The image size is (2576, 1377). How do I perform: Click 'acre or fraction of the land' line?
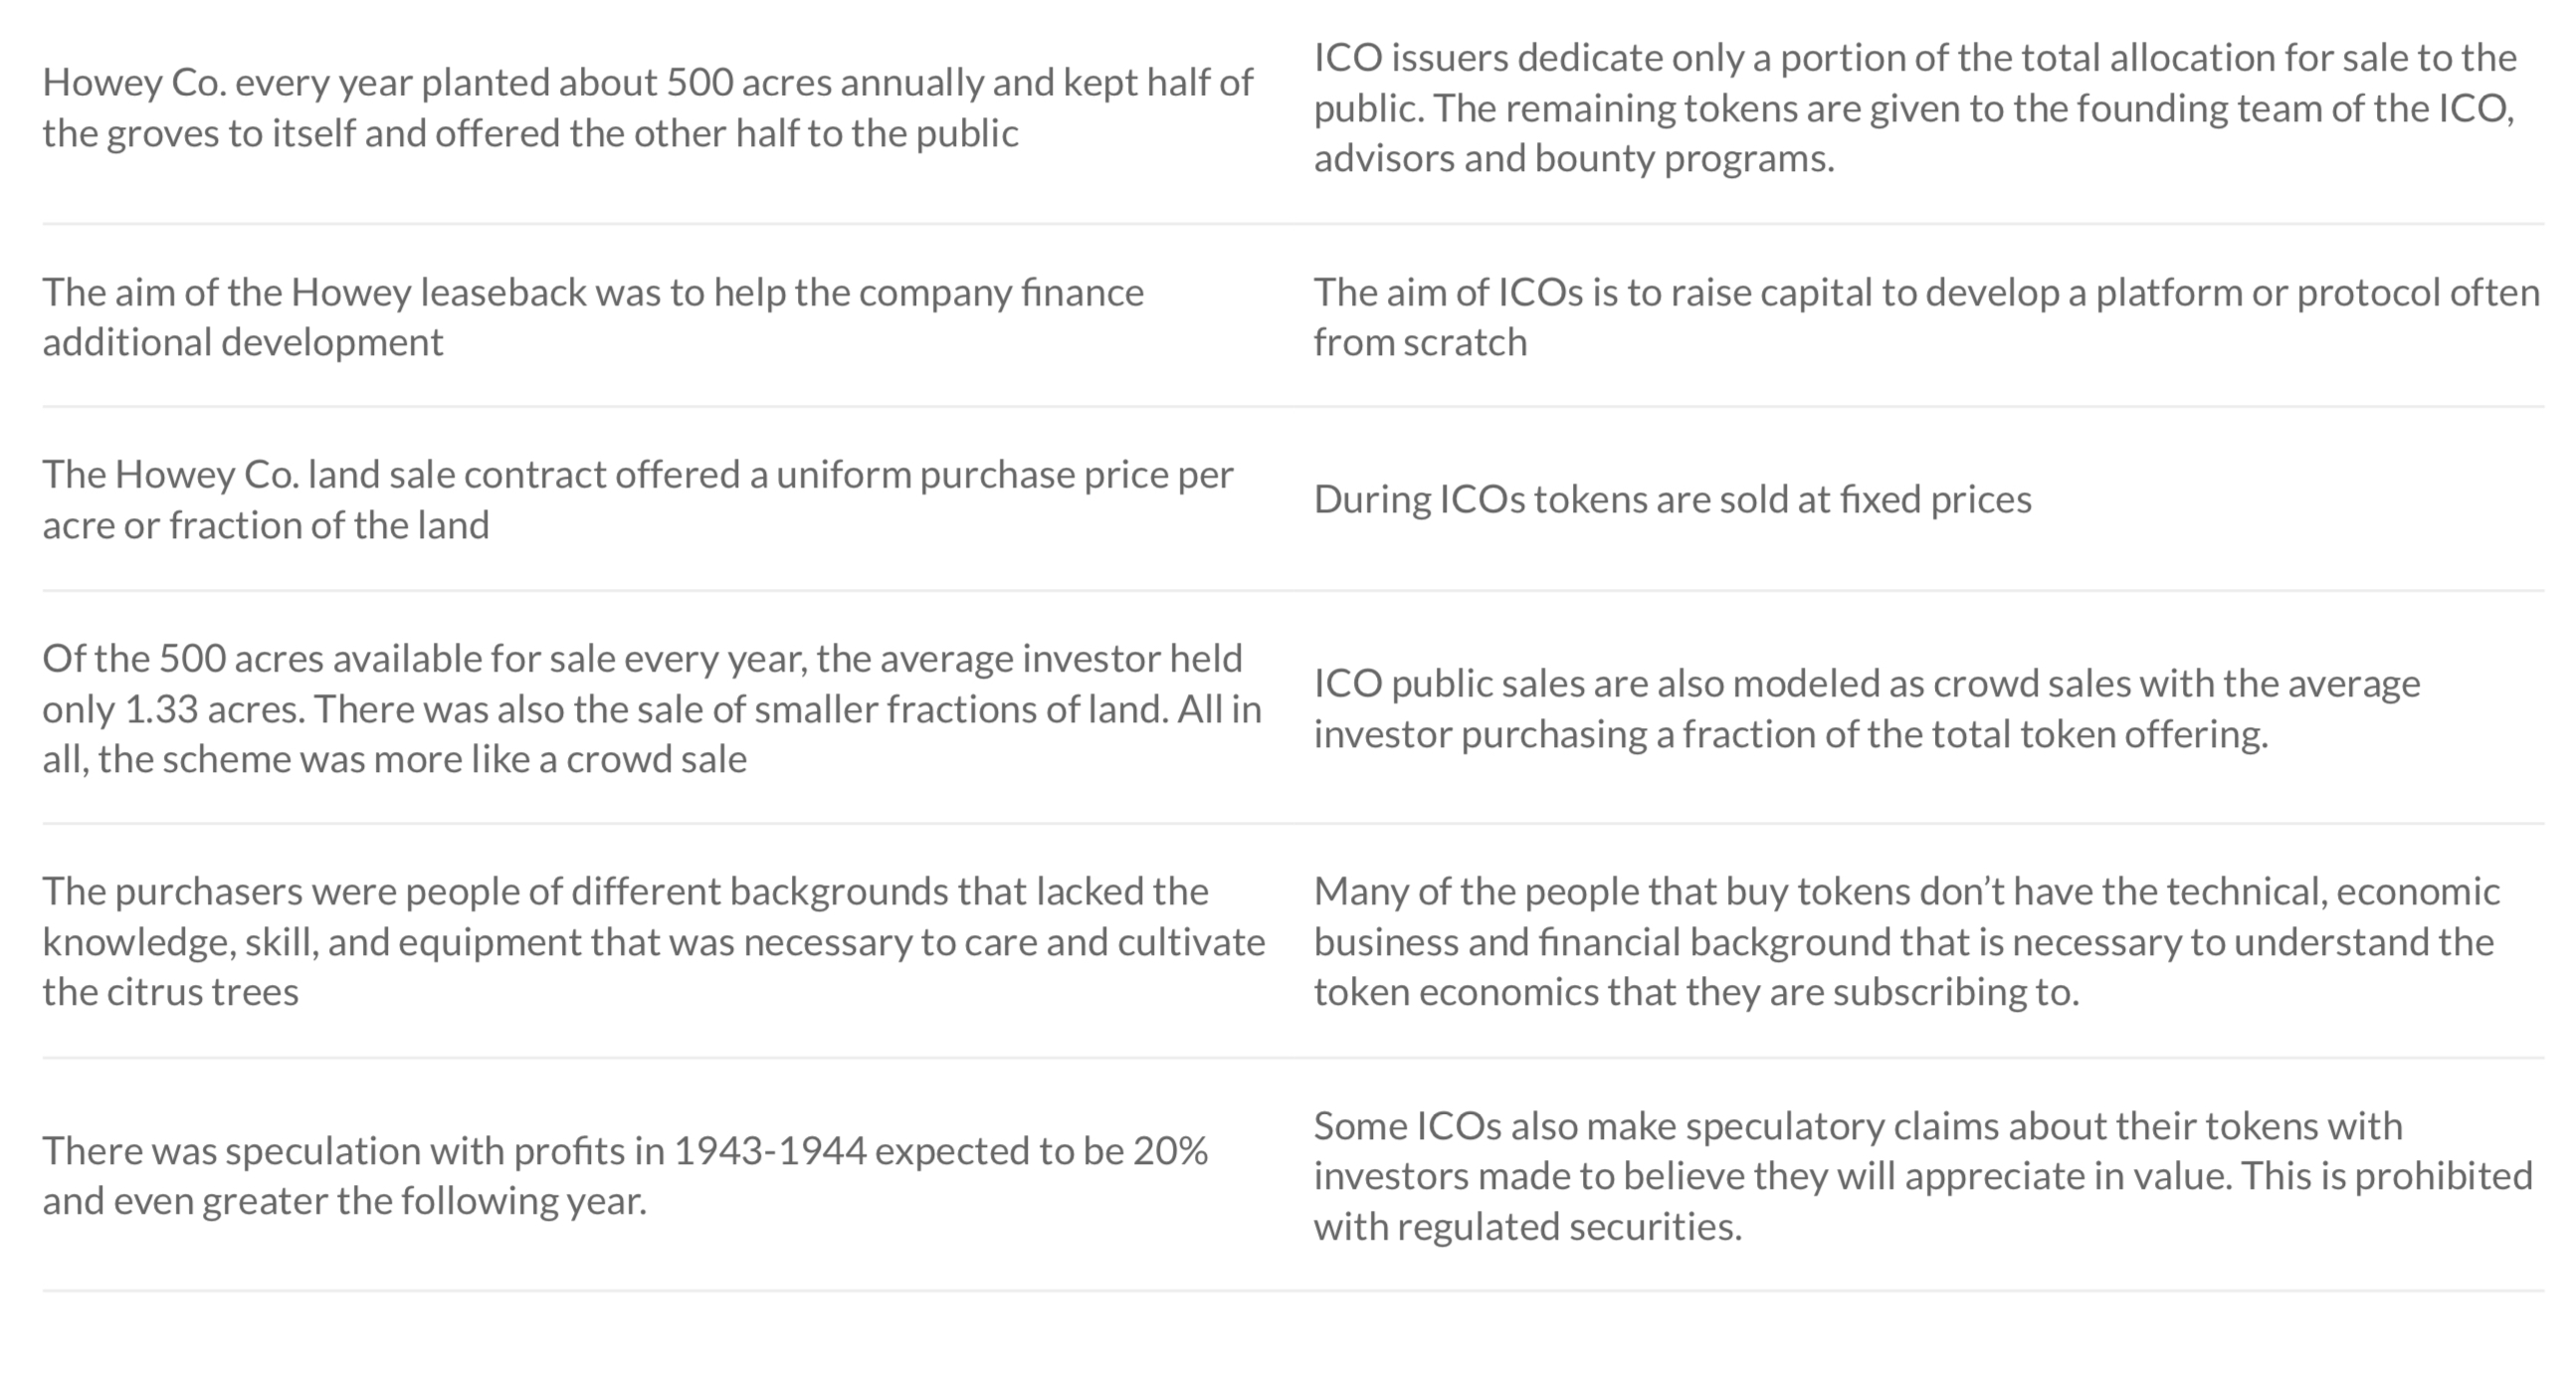click(x=265, y=525)
